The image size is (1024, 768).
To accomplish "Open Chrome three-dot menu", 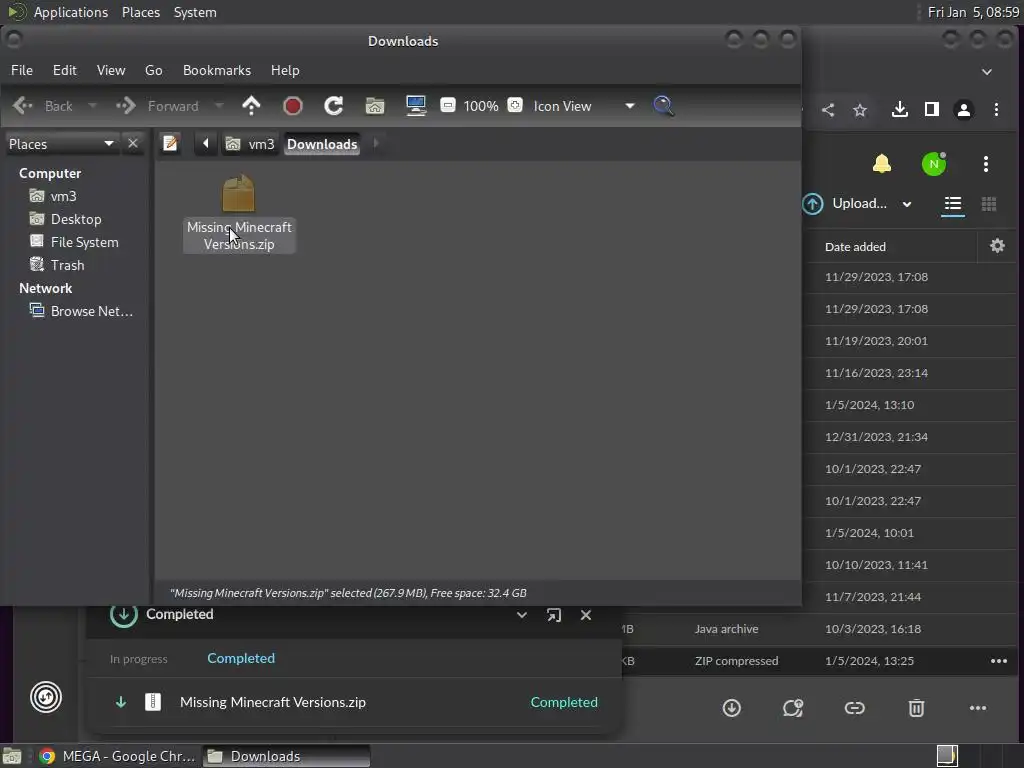I will 996,109.
